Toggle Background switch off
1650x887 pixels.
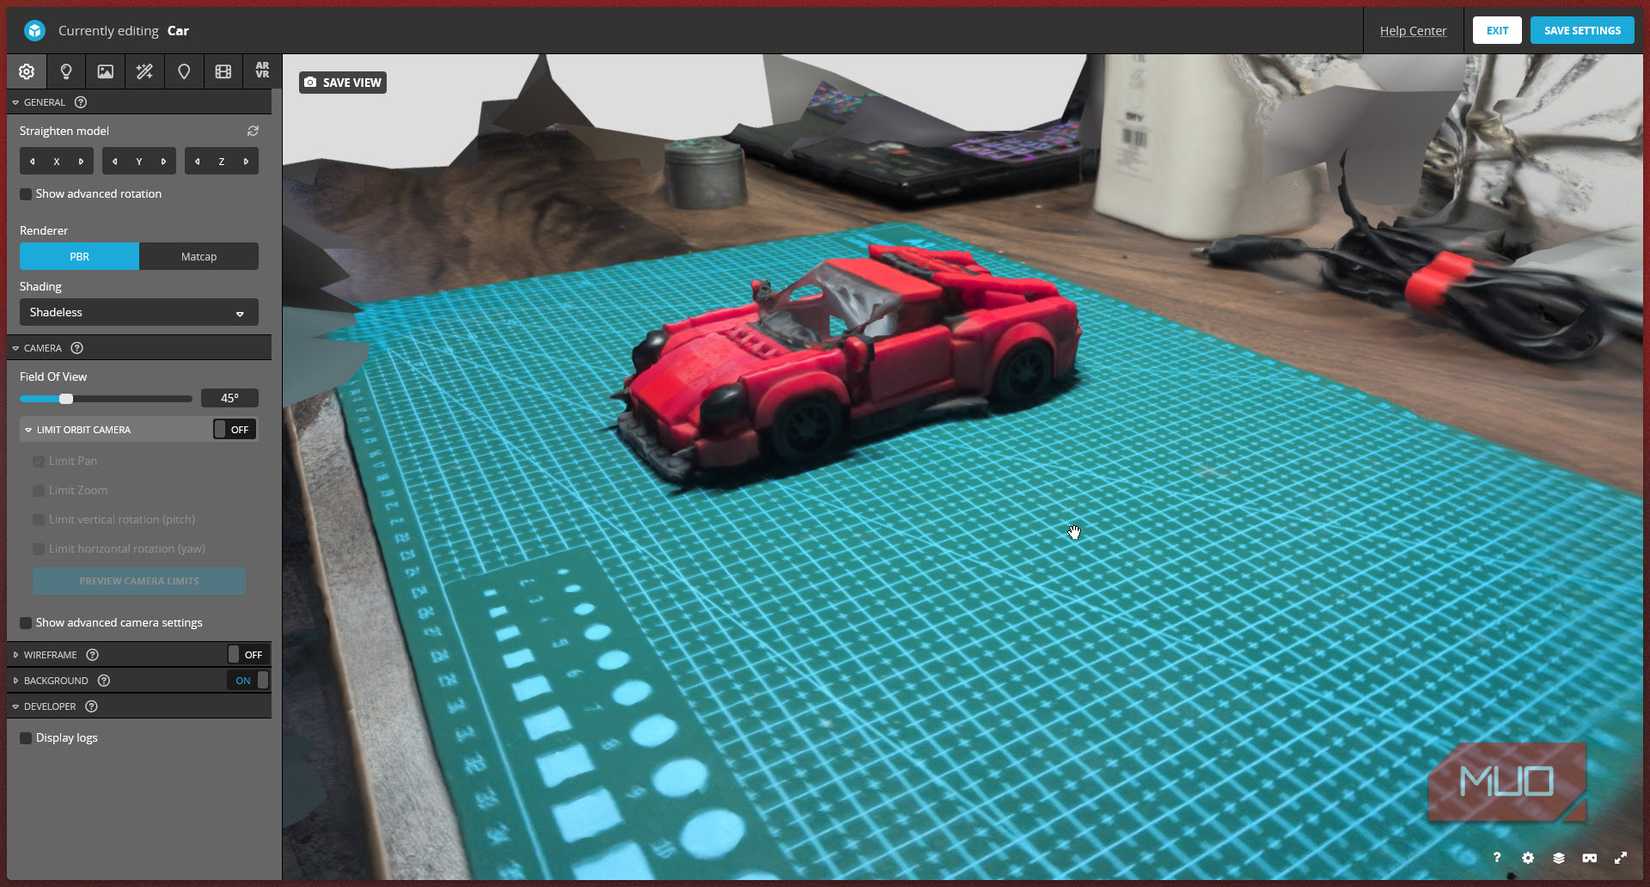click(x=247, y=680)
